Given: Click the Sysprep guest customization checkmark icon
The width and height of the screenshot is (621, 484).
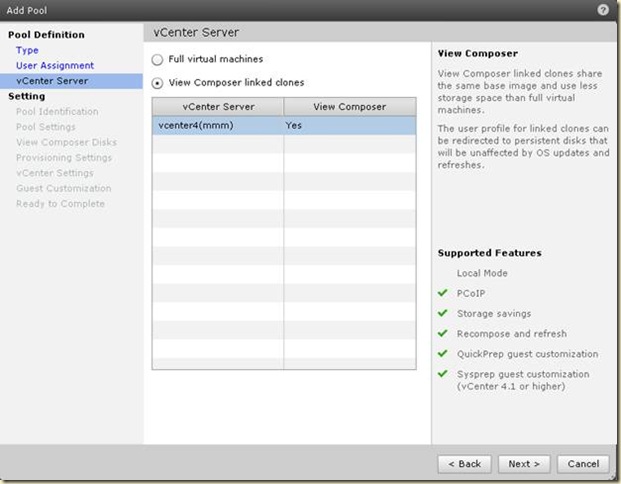Looking at the screenshot, I should click(x=442, y=373).
